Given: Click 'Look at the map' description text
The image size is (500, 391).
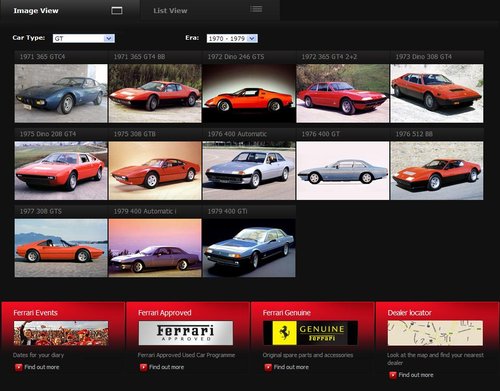Looking at the screenshot, I should tap(435, 359).
